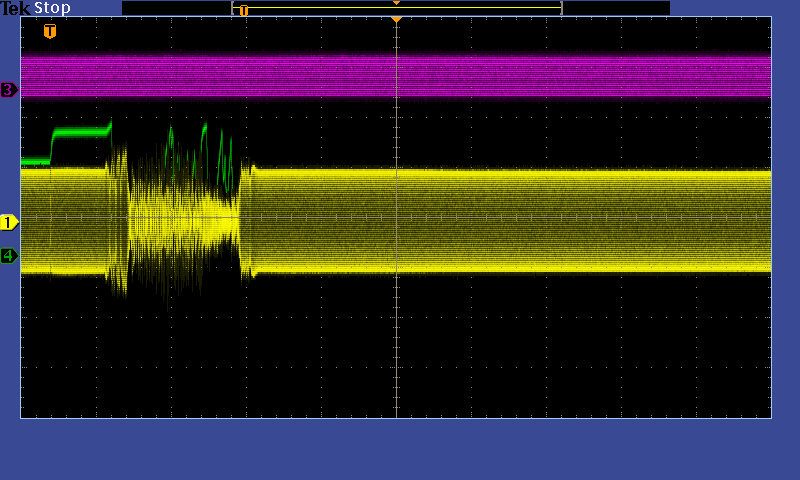
Task: Select the green waveform's flat raised step
Action: 80,131
